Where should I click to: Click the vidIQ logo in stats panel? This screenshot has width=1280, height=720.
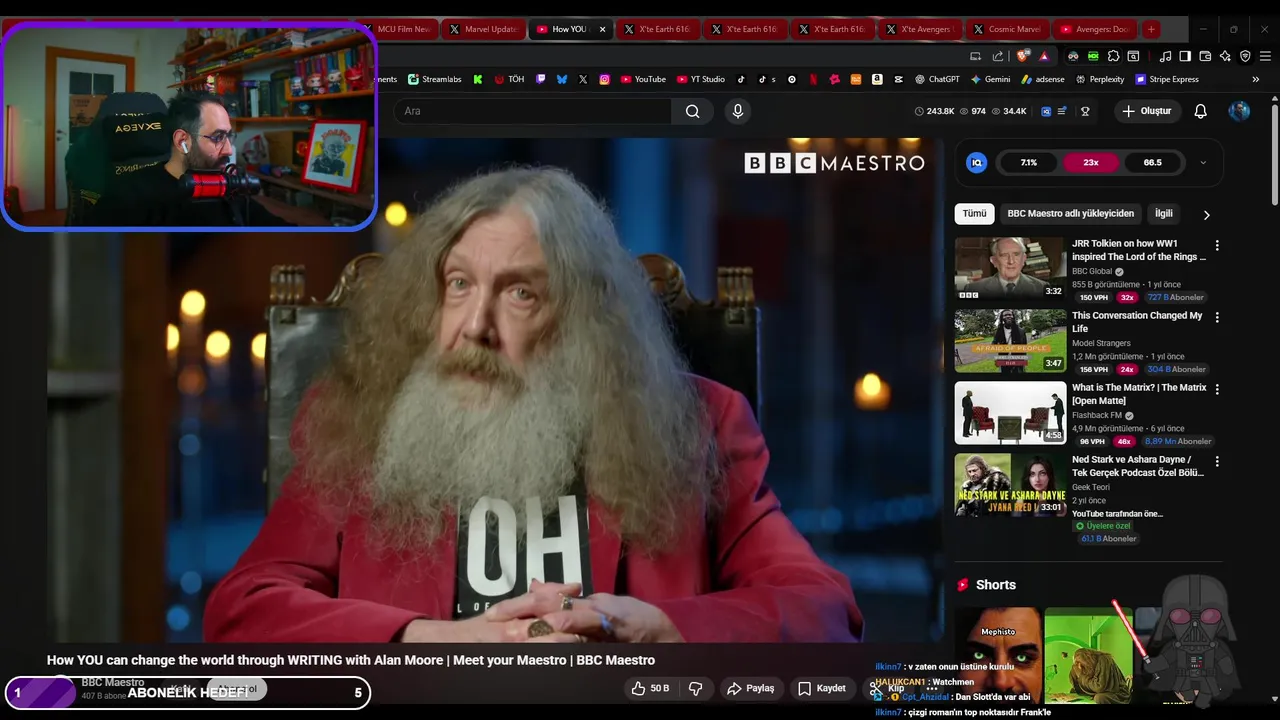[x=977, y=162]
